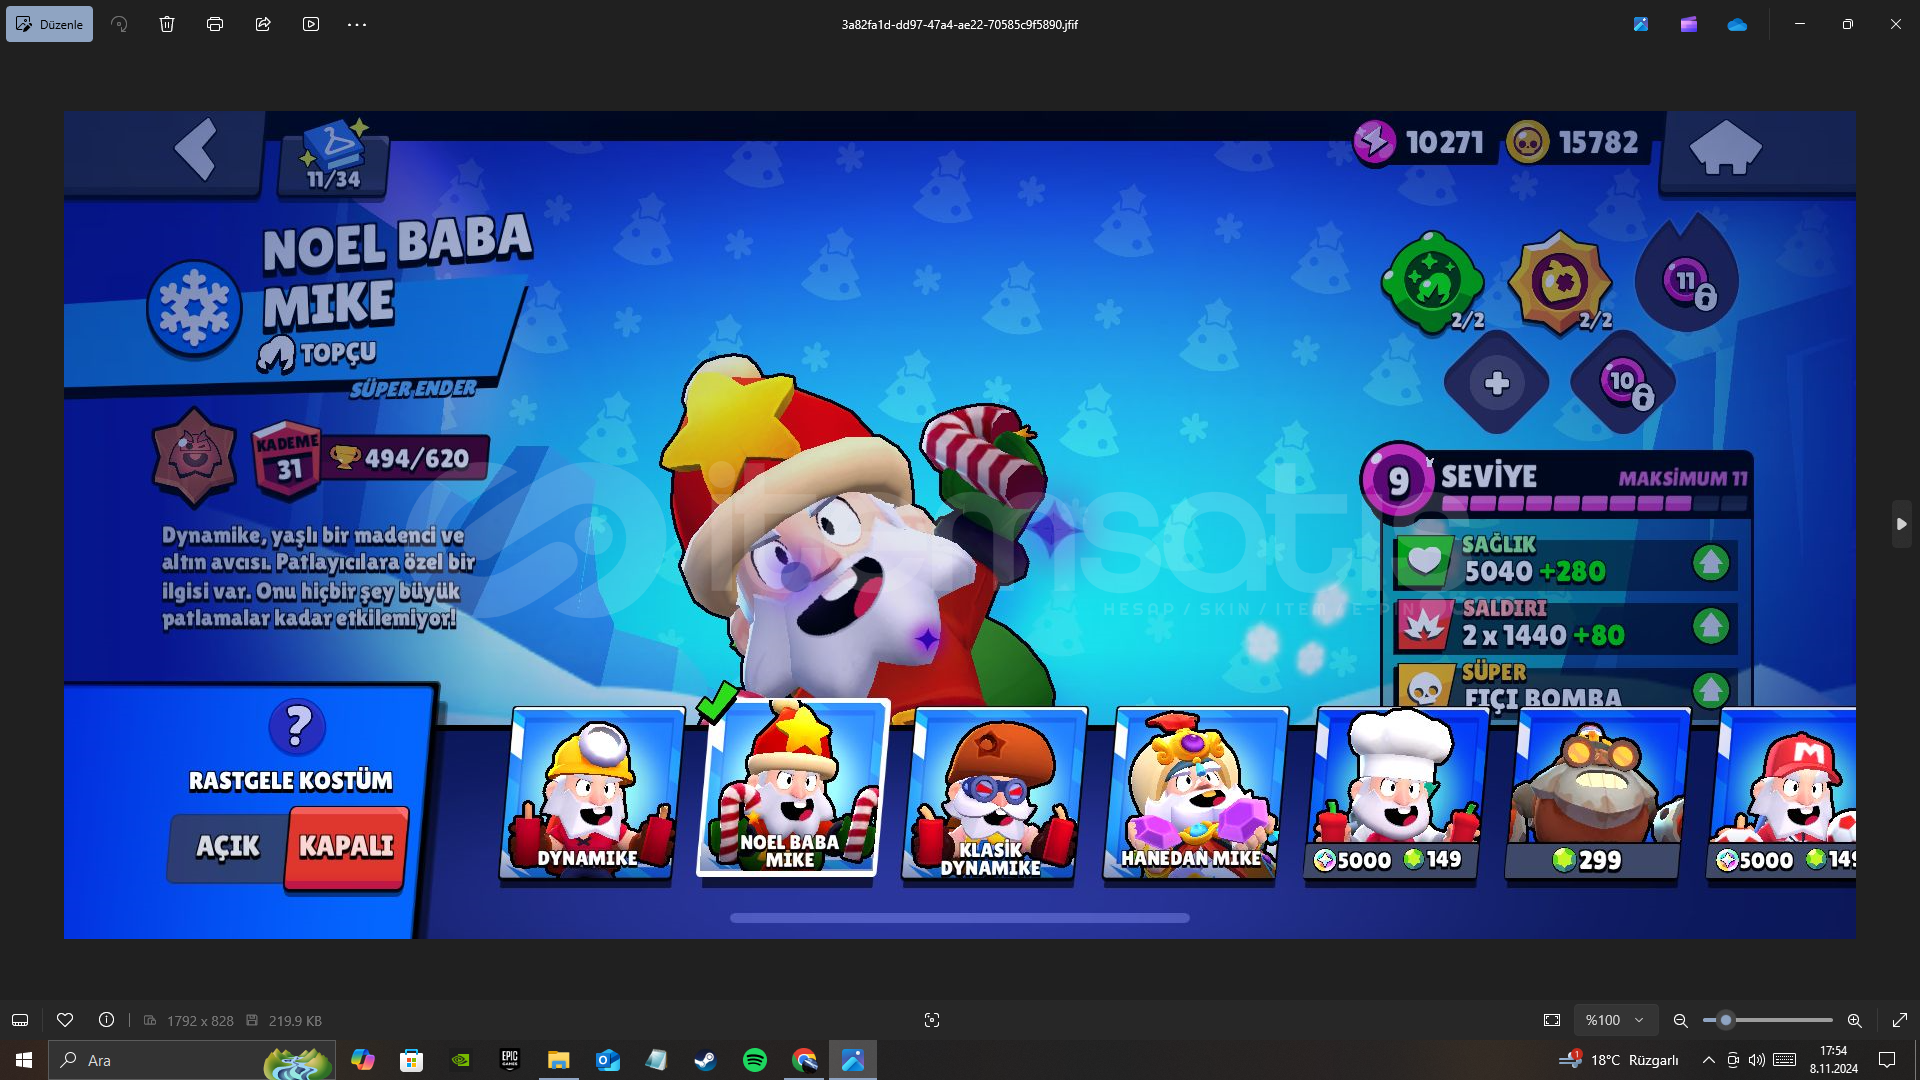Screen dimensions: 1920x1080
Task: Select chef skin priced 5000 or 149
Action: point(1395,793)
